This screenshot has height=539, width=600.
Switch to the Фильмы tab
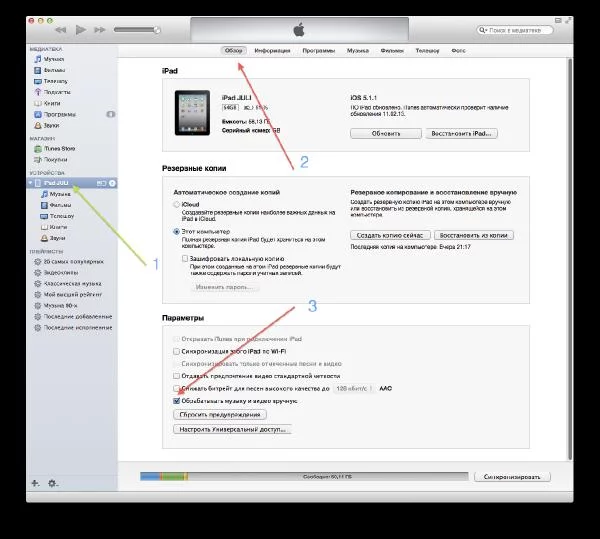tap(392, 50)
